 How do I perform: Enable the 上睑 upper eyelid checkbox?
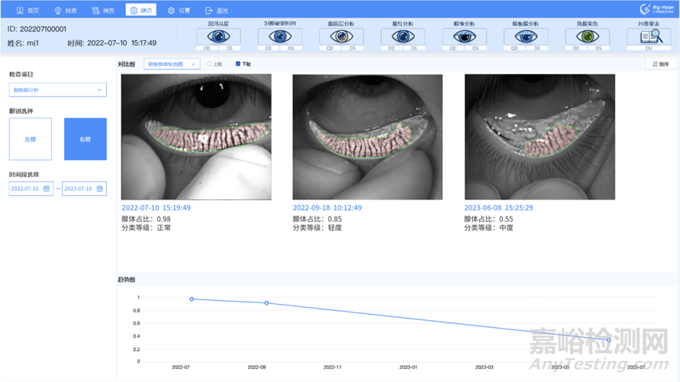tap(209, 64)
